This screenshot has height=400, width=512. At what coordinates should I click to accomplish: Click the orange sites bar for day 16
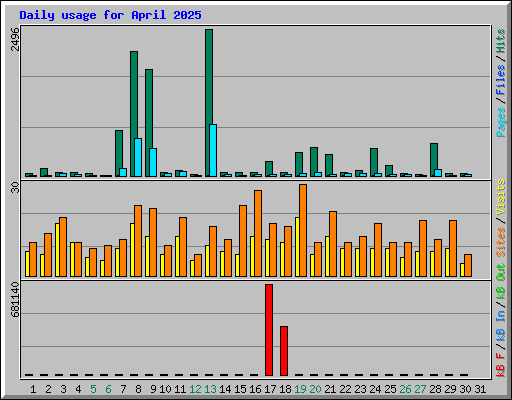[258, 233]
